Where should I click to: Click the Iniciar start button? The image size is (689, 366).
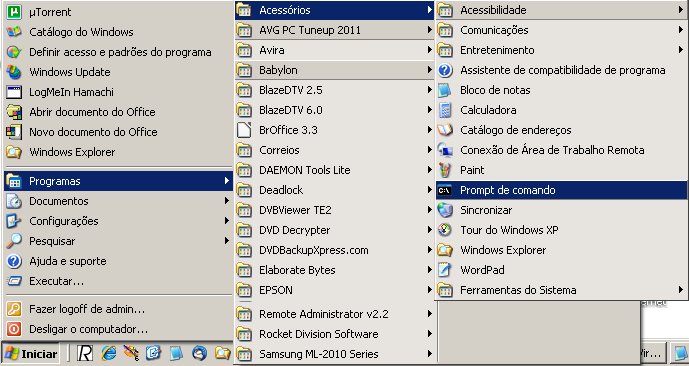pyautogui.click(x=31, y=353)
